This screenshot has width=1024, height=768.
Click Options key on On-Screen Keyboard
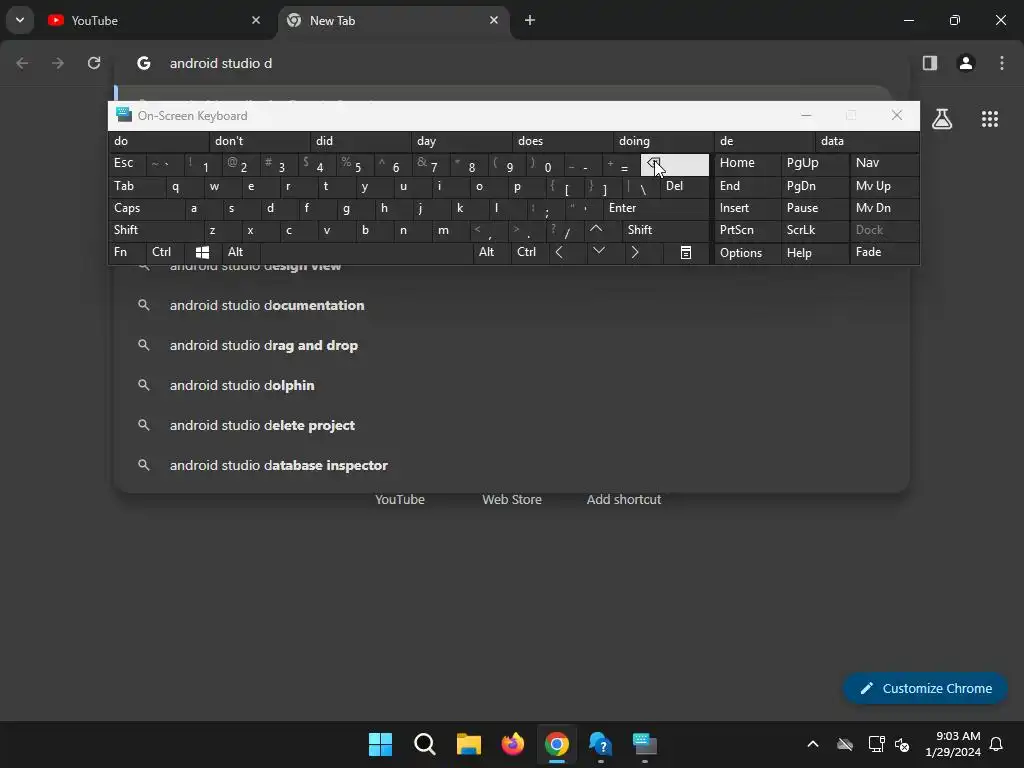click(747, 253)
